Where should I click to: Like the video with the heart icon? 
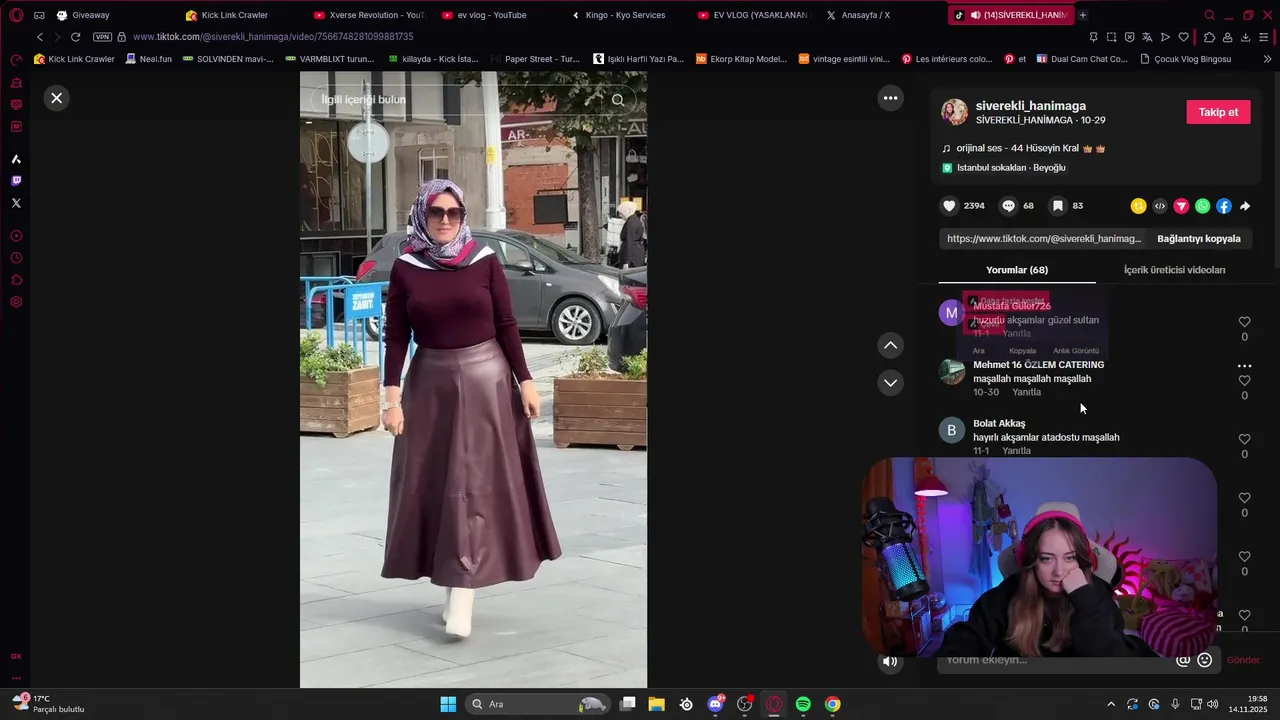point(949,206)
